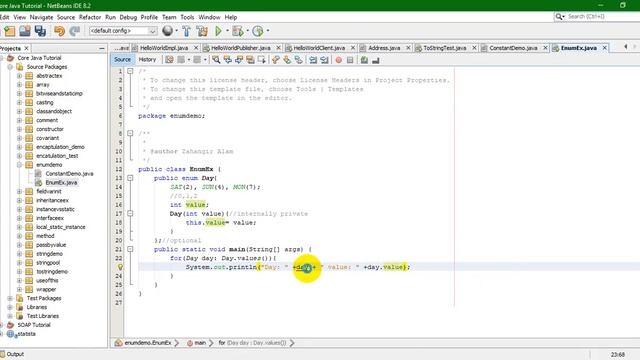This screenshot has height=360, width=640.
Task: Click the Debug Project icon
Action: 237,31
